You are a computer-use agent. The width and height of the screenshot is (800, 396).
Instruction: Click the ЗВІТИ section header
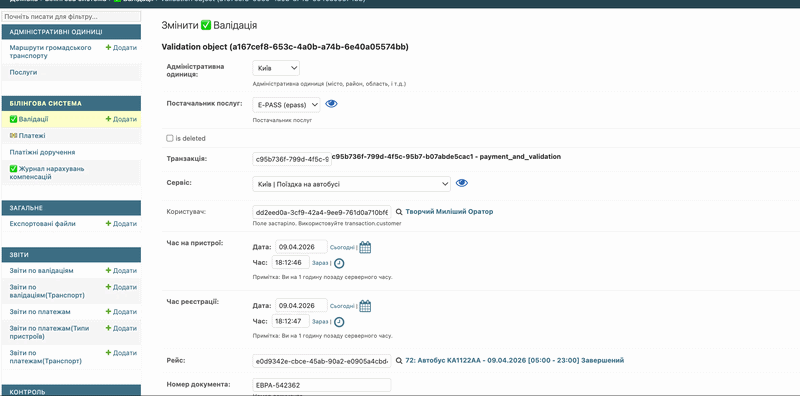coord(71,255)
